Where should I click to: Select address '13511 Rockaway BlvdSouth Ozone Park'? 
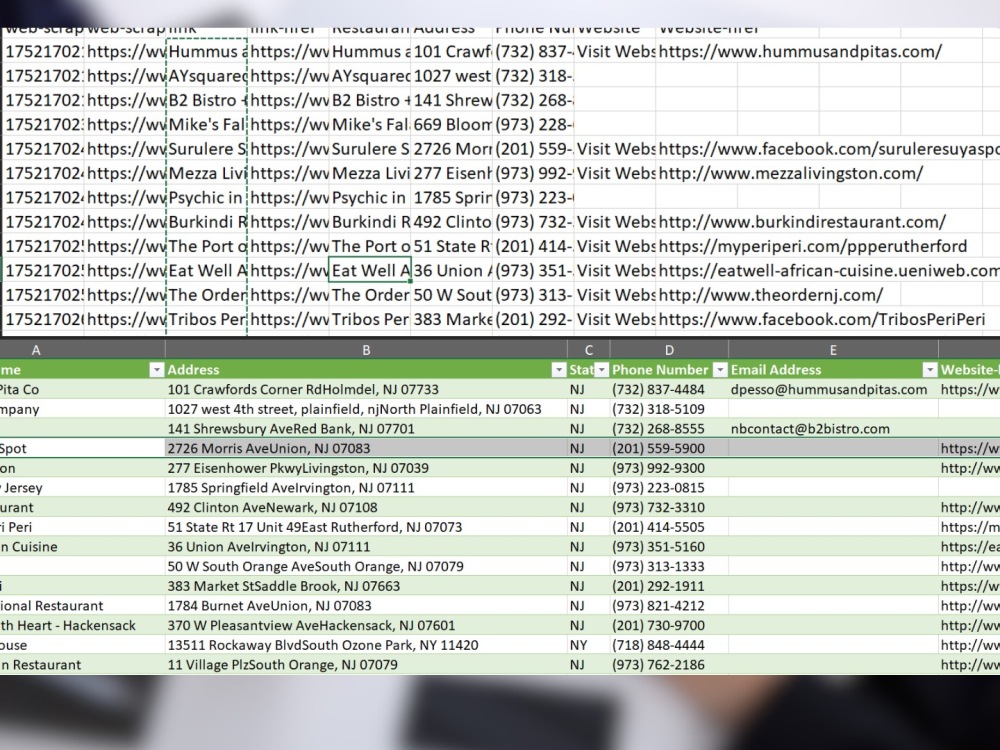pyautogui.click(x=366, y=645)
